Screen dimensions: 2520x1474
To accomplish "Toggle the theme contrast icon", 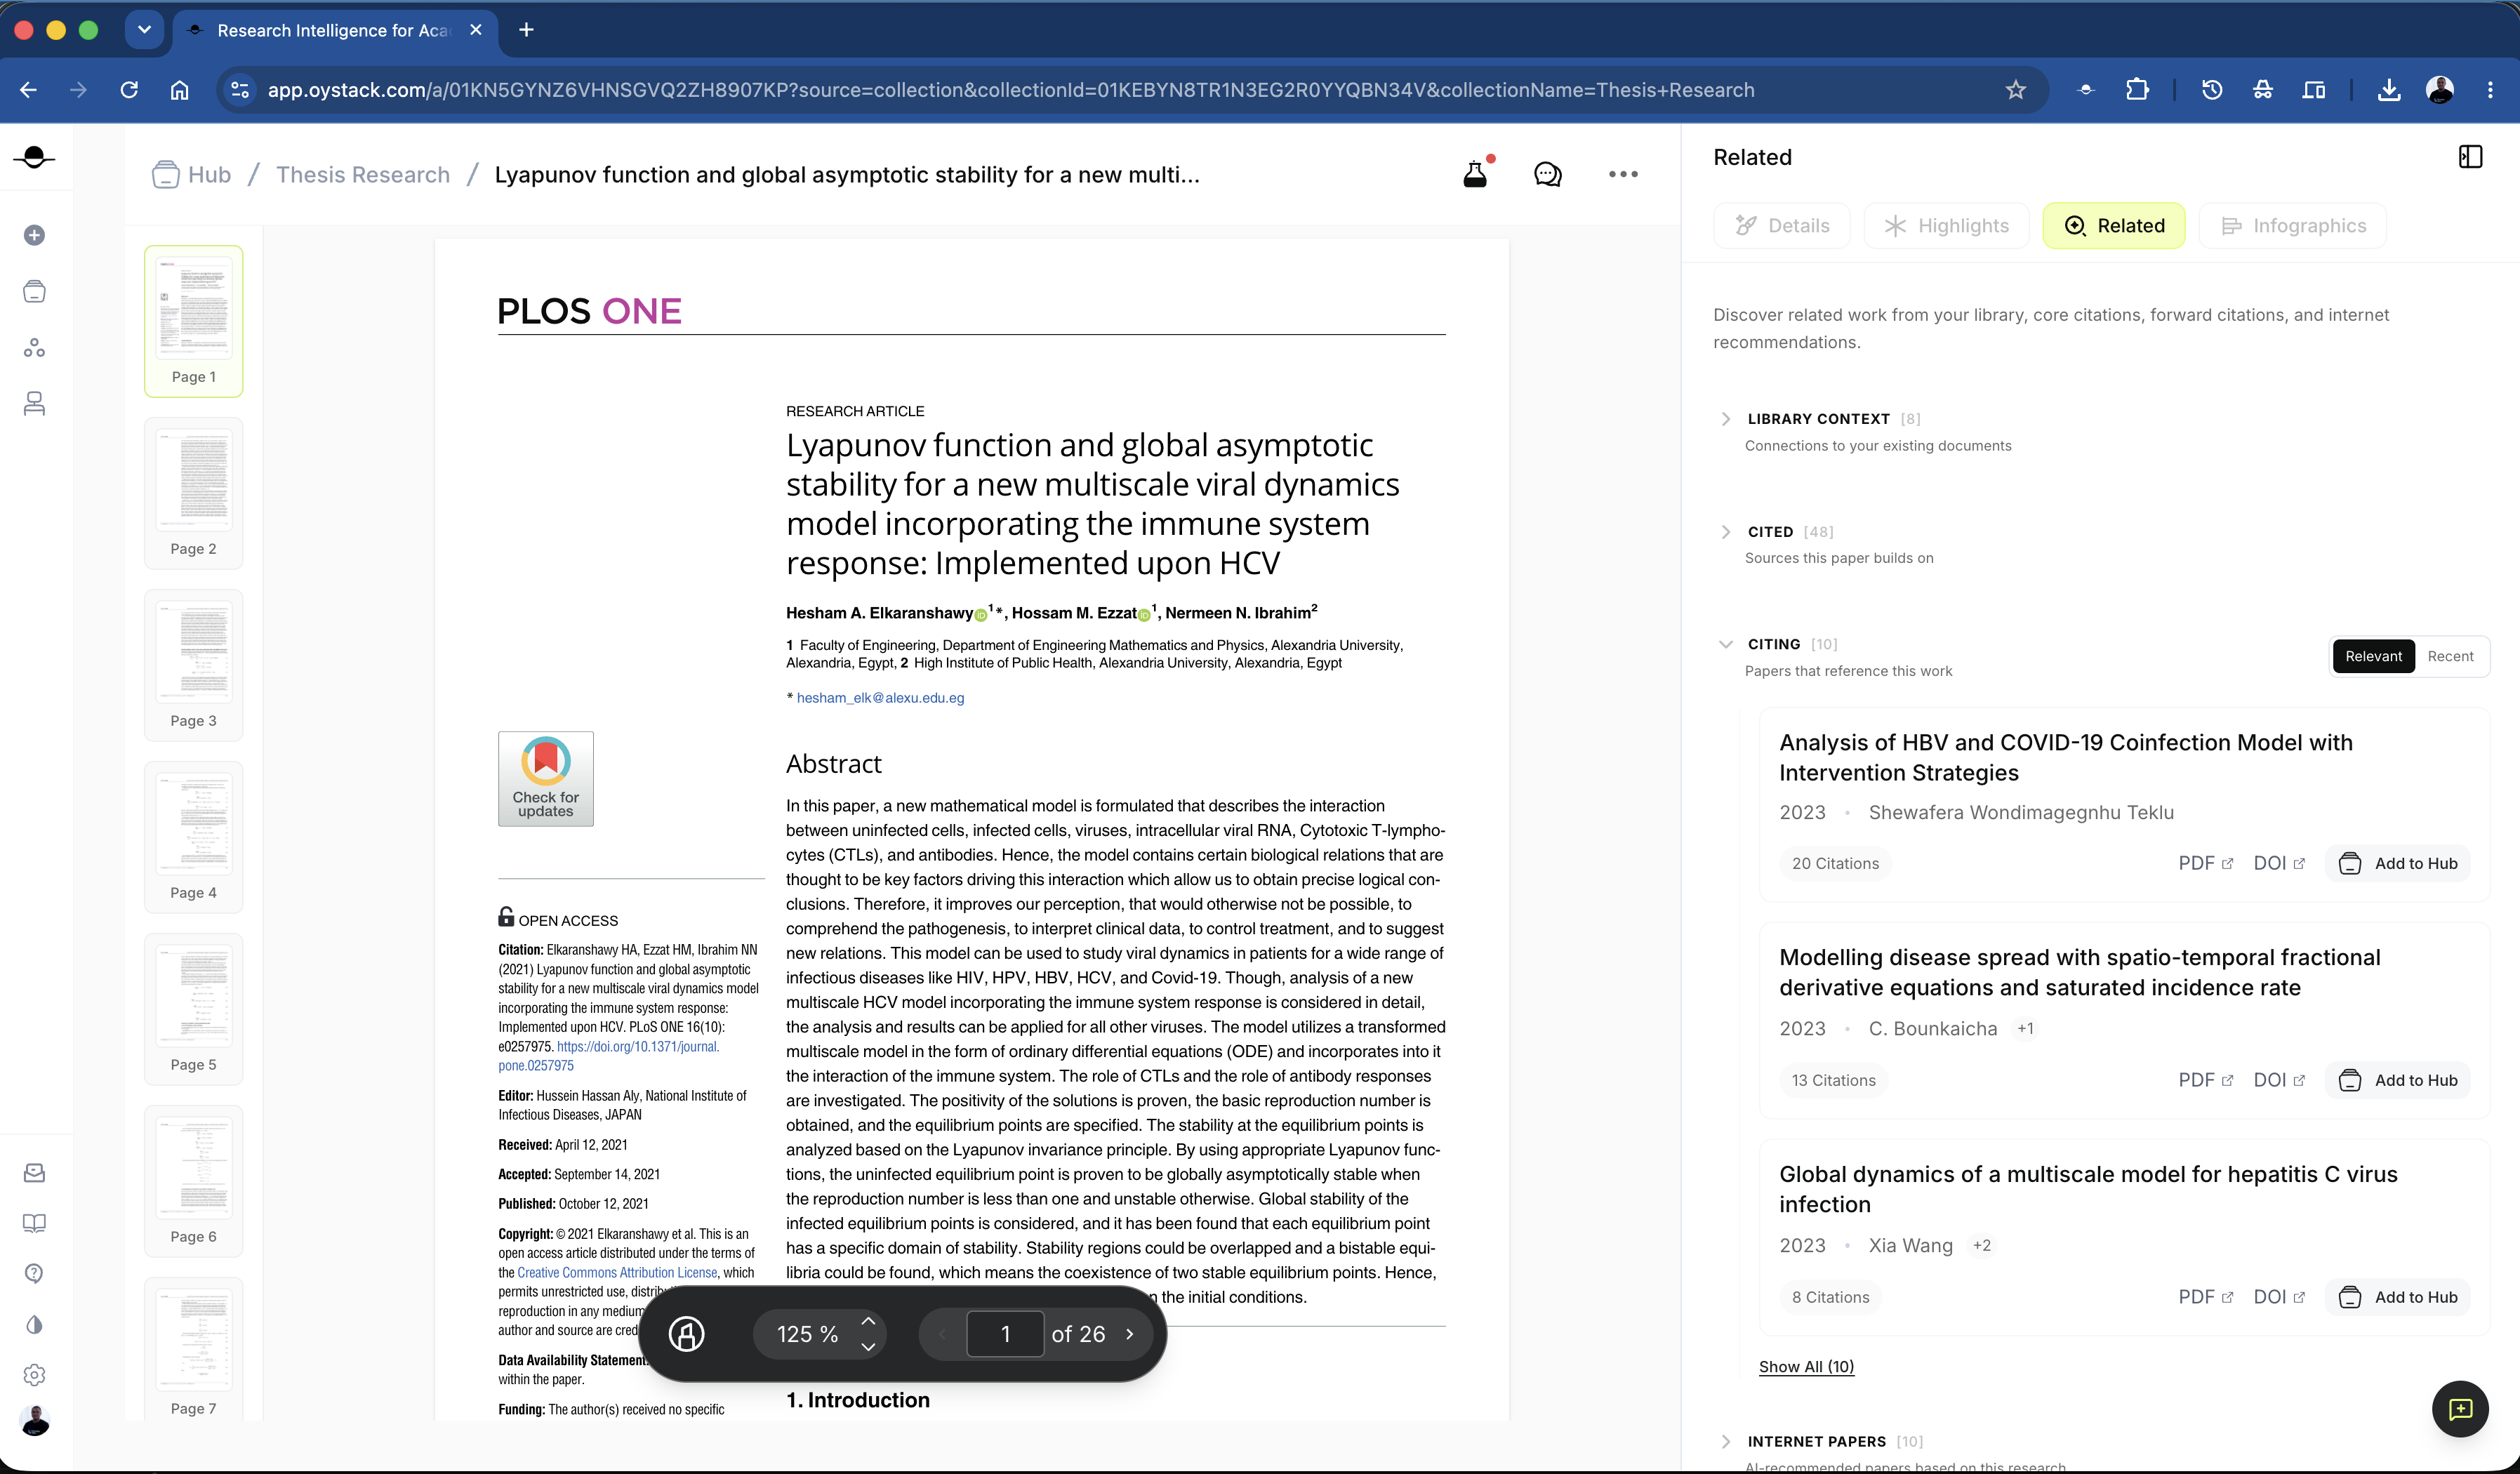I will pos(35,1324).
